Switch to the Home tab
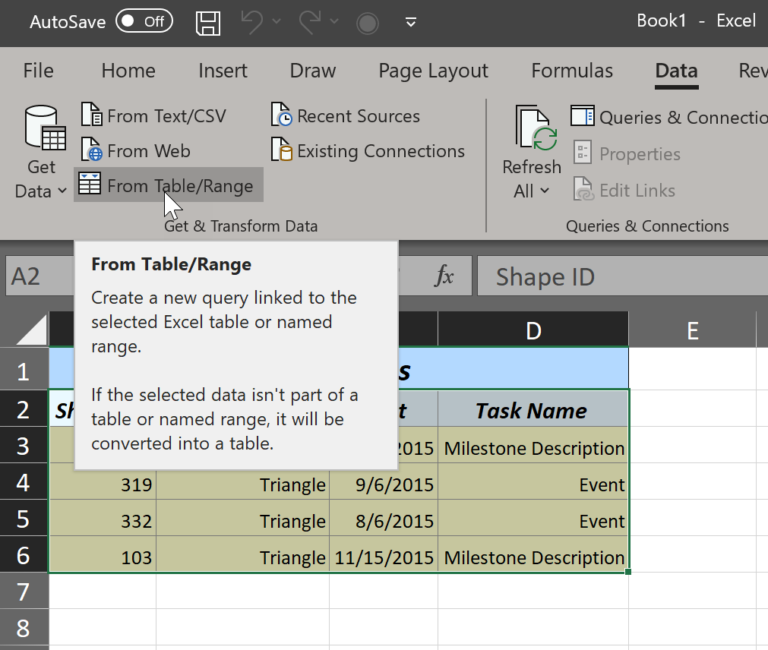The width and height of the screenshot is (768, 650). pyautogui.click(x=128, y=71)
